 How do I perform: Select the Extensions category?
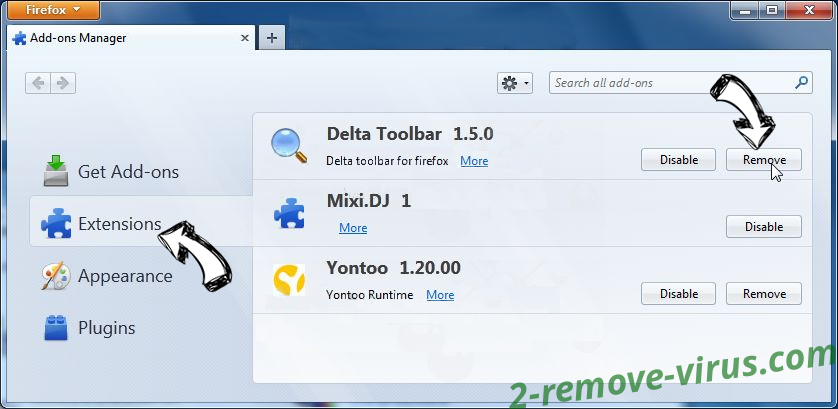pos(142,223)
